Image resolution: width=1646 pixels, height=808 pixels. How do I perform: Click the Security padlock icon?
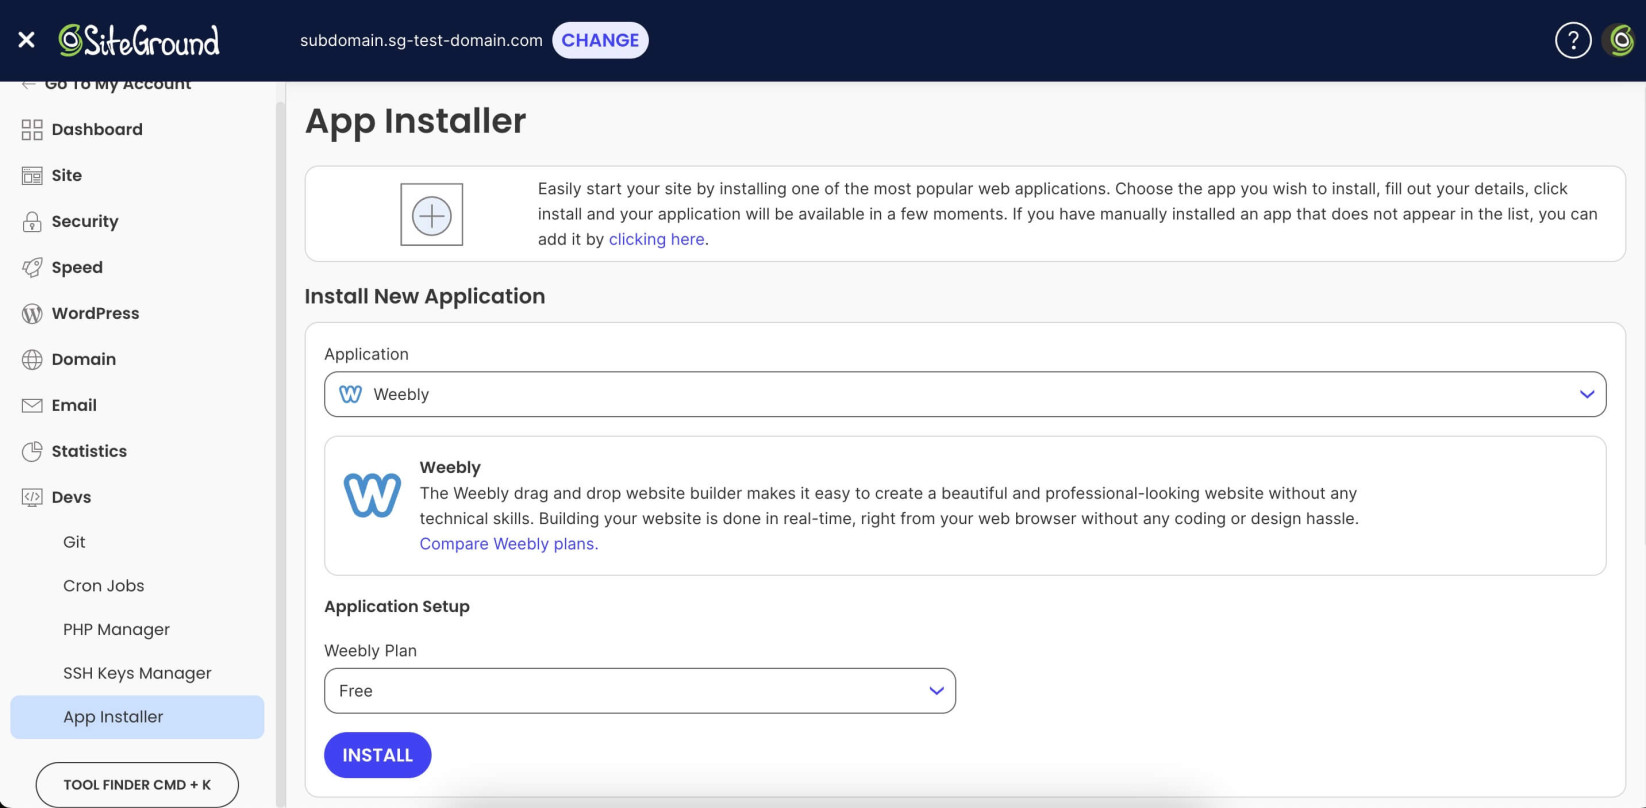[x=32, y=221]
